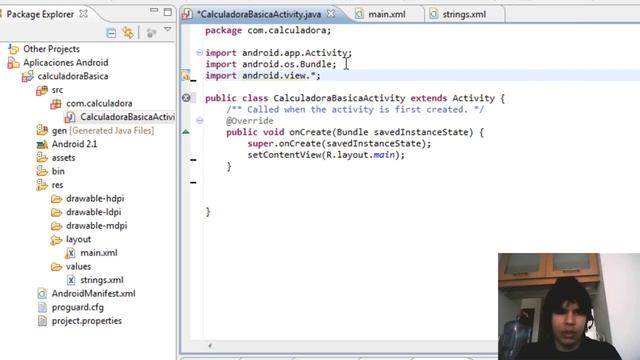Minimize the Package Explorer panel

pyautogui.click(x=154, y=10)
